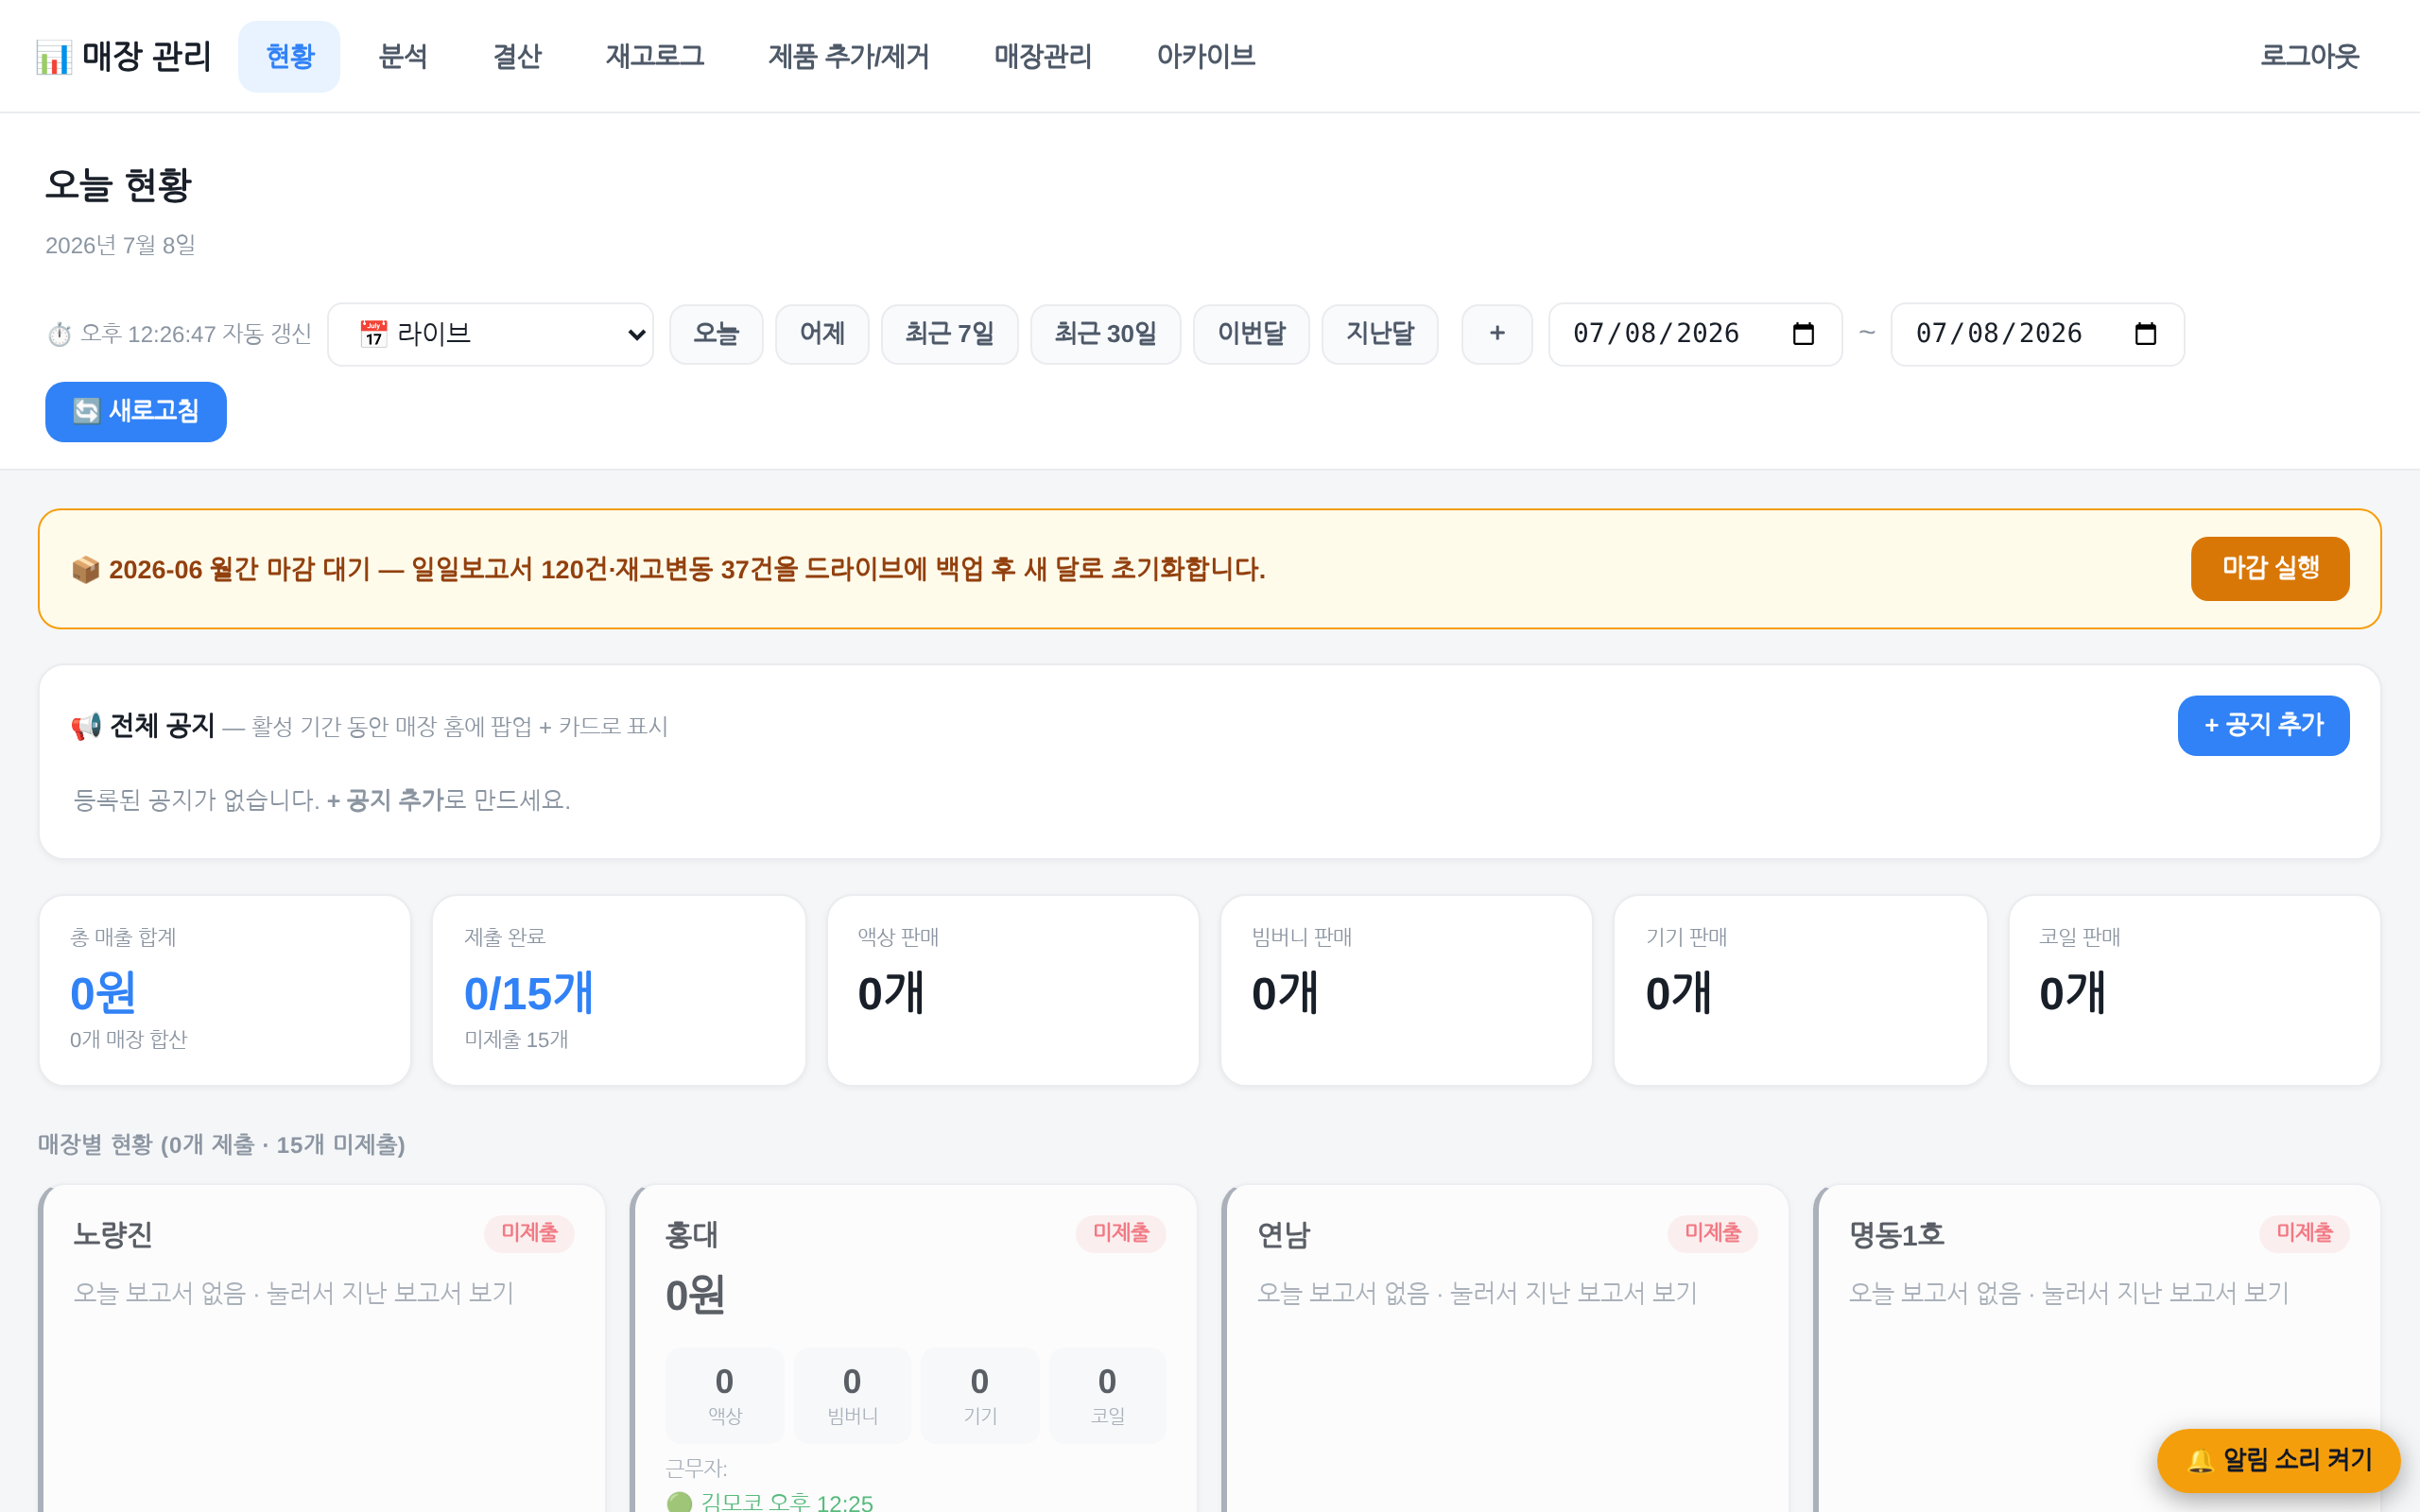Open the 홍대 store card
This screenshot has width=2420, height=1512.
[x=913, y=1349]
